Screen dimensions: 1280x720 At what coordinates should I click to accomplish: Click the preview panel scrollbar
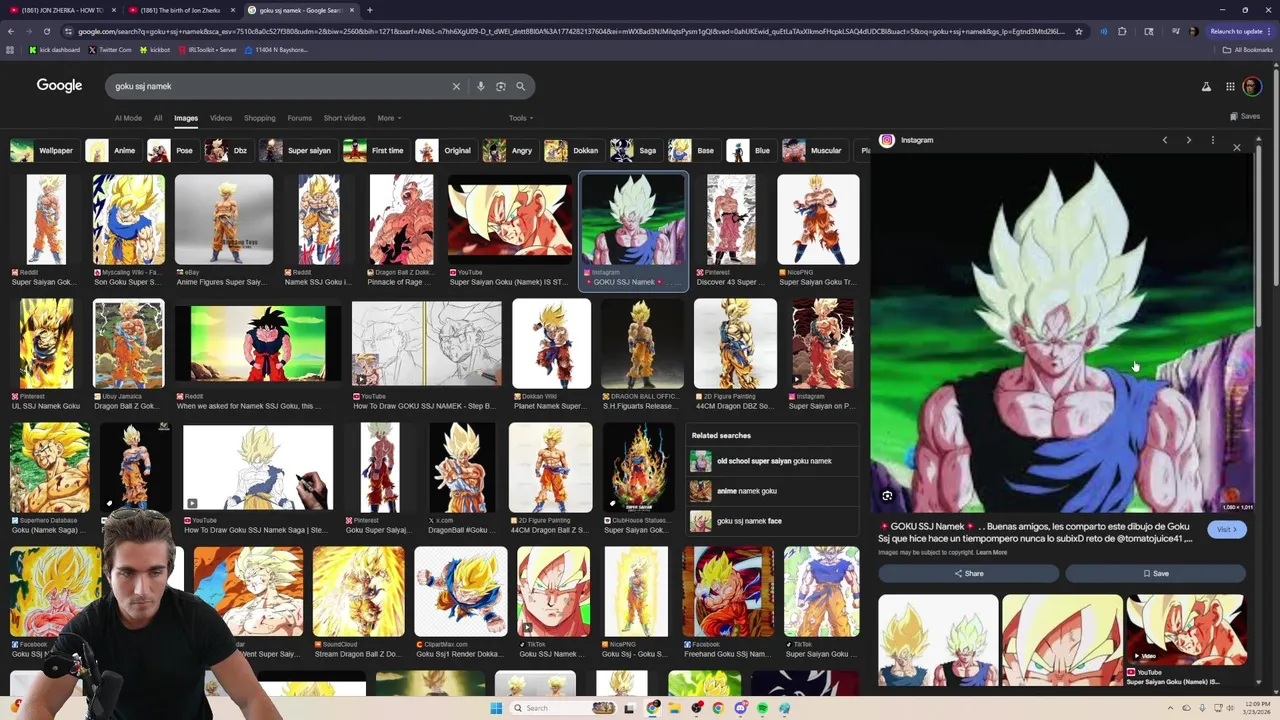pos(1259,235)
